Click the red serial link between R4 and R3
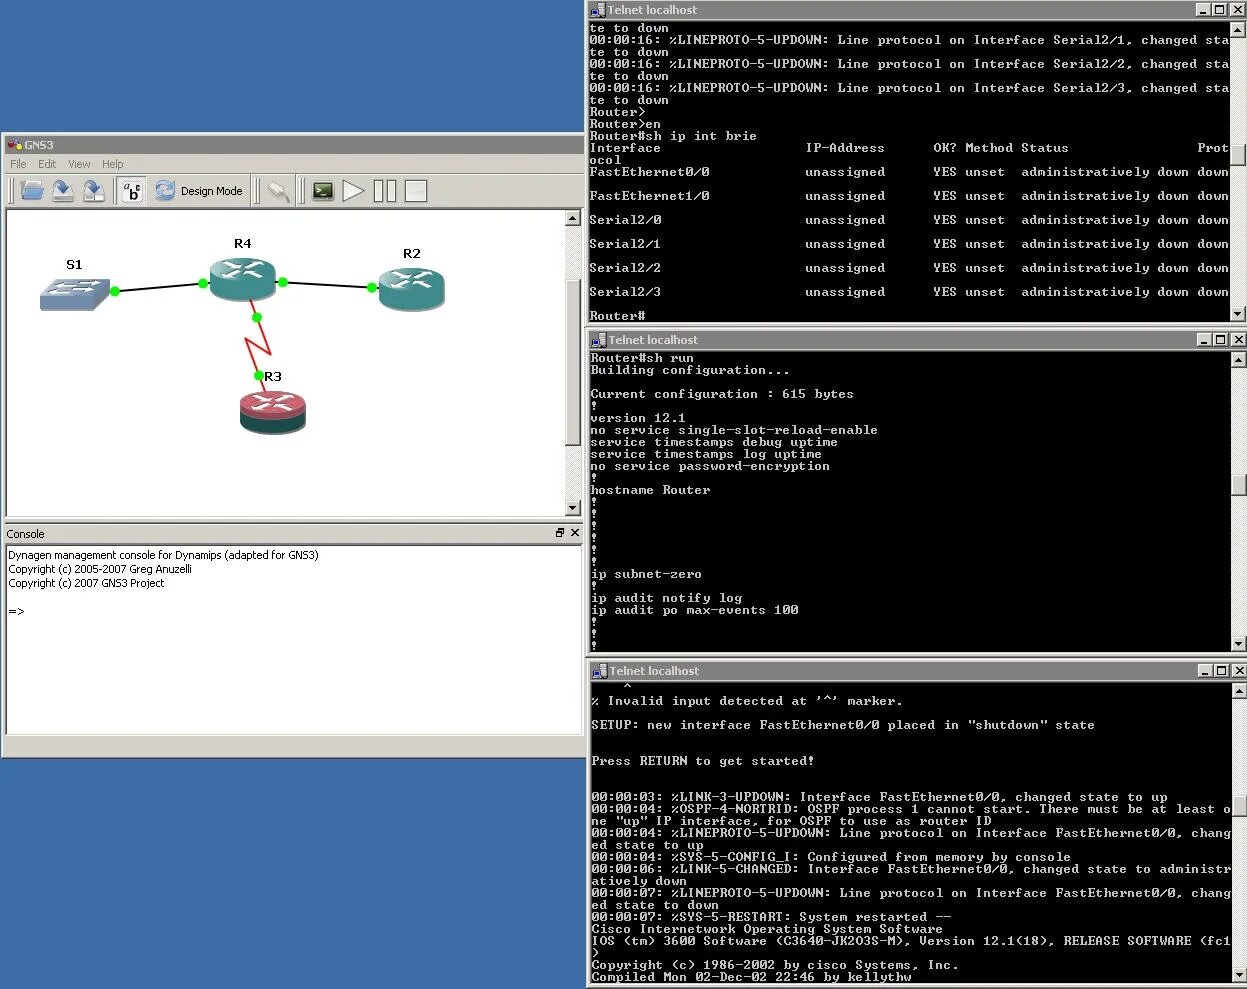Screen dimensions: 1247x989 (259, 346)
